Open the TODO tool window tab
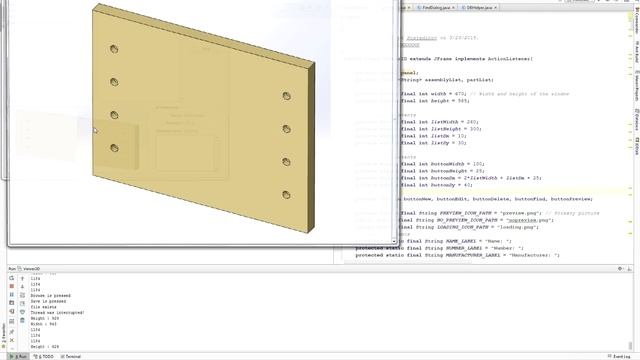Image resolution: width=640 pixels, height=360 pixels. [44, 356]
